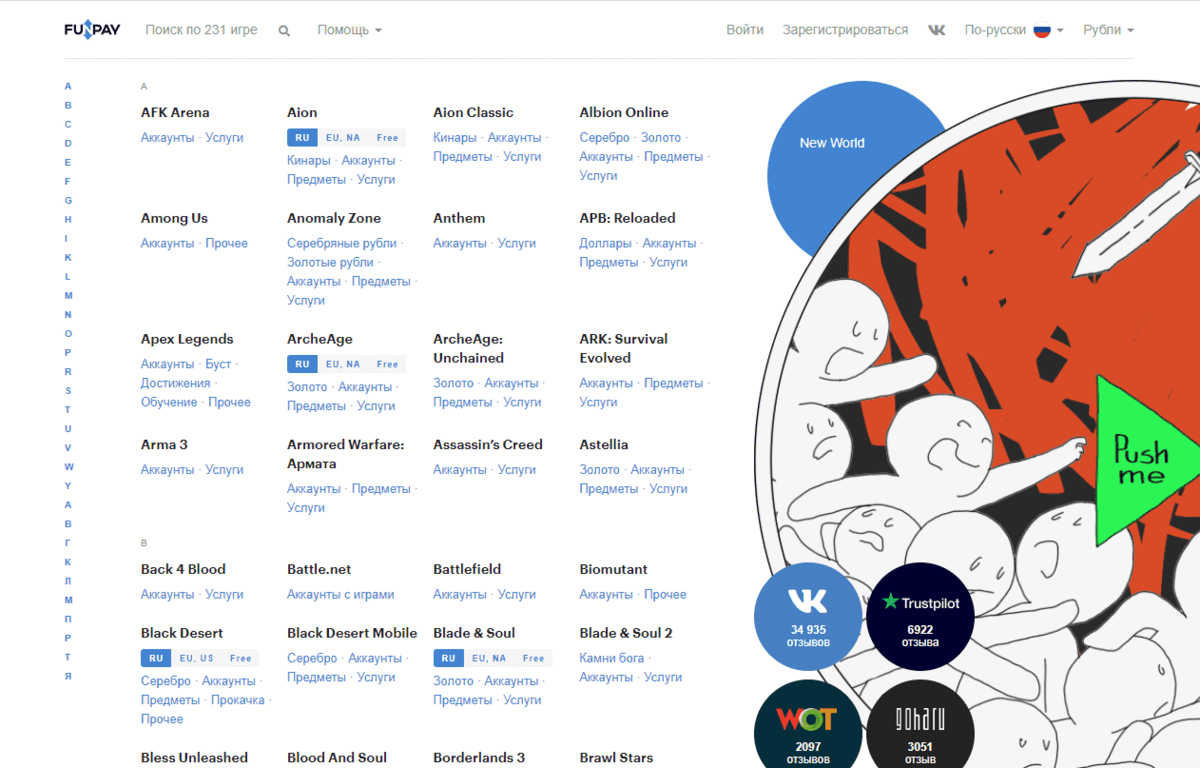Open the VK reviews circle 34 935
Viewport: 1200px width, 768px height.
coord(808,614)
